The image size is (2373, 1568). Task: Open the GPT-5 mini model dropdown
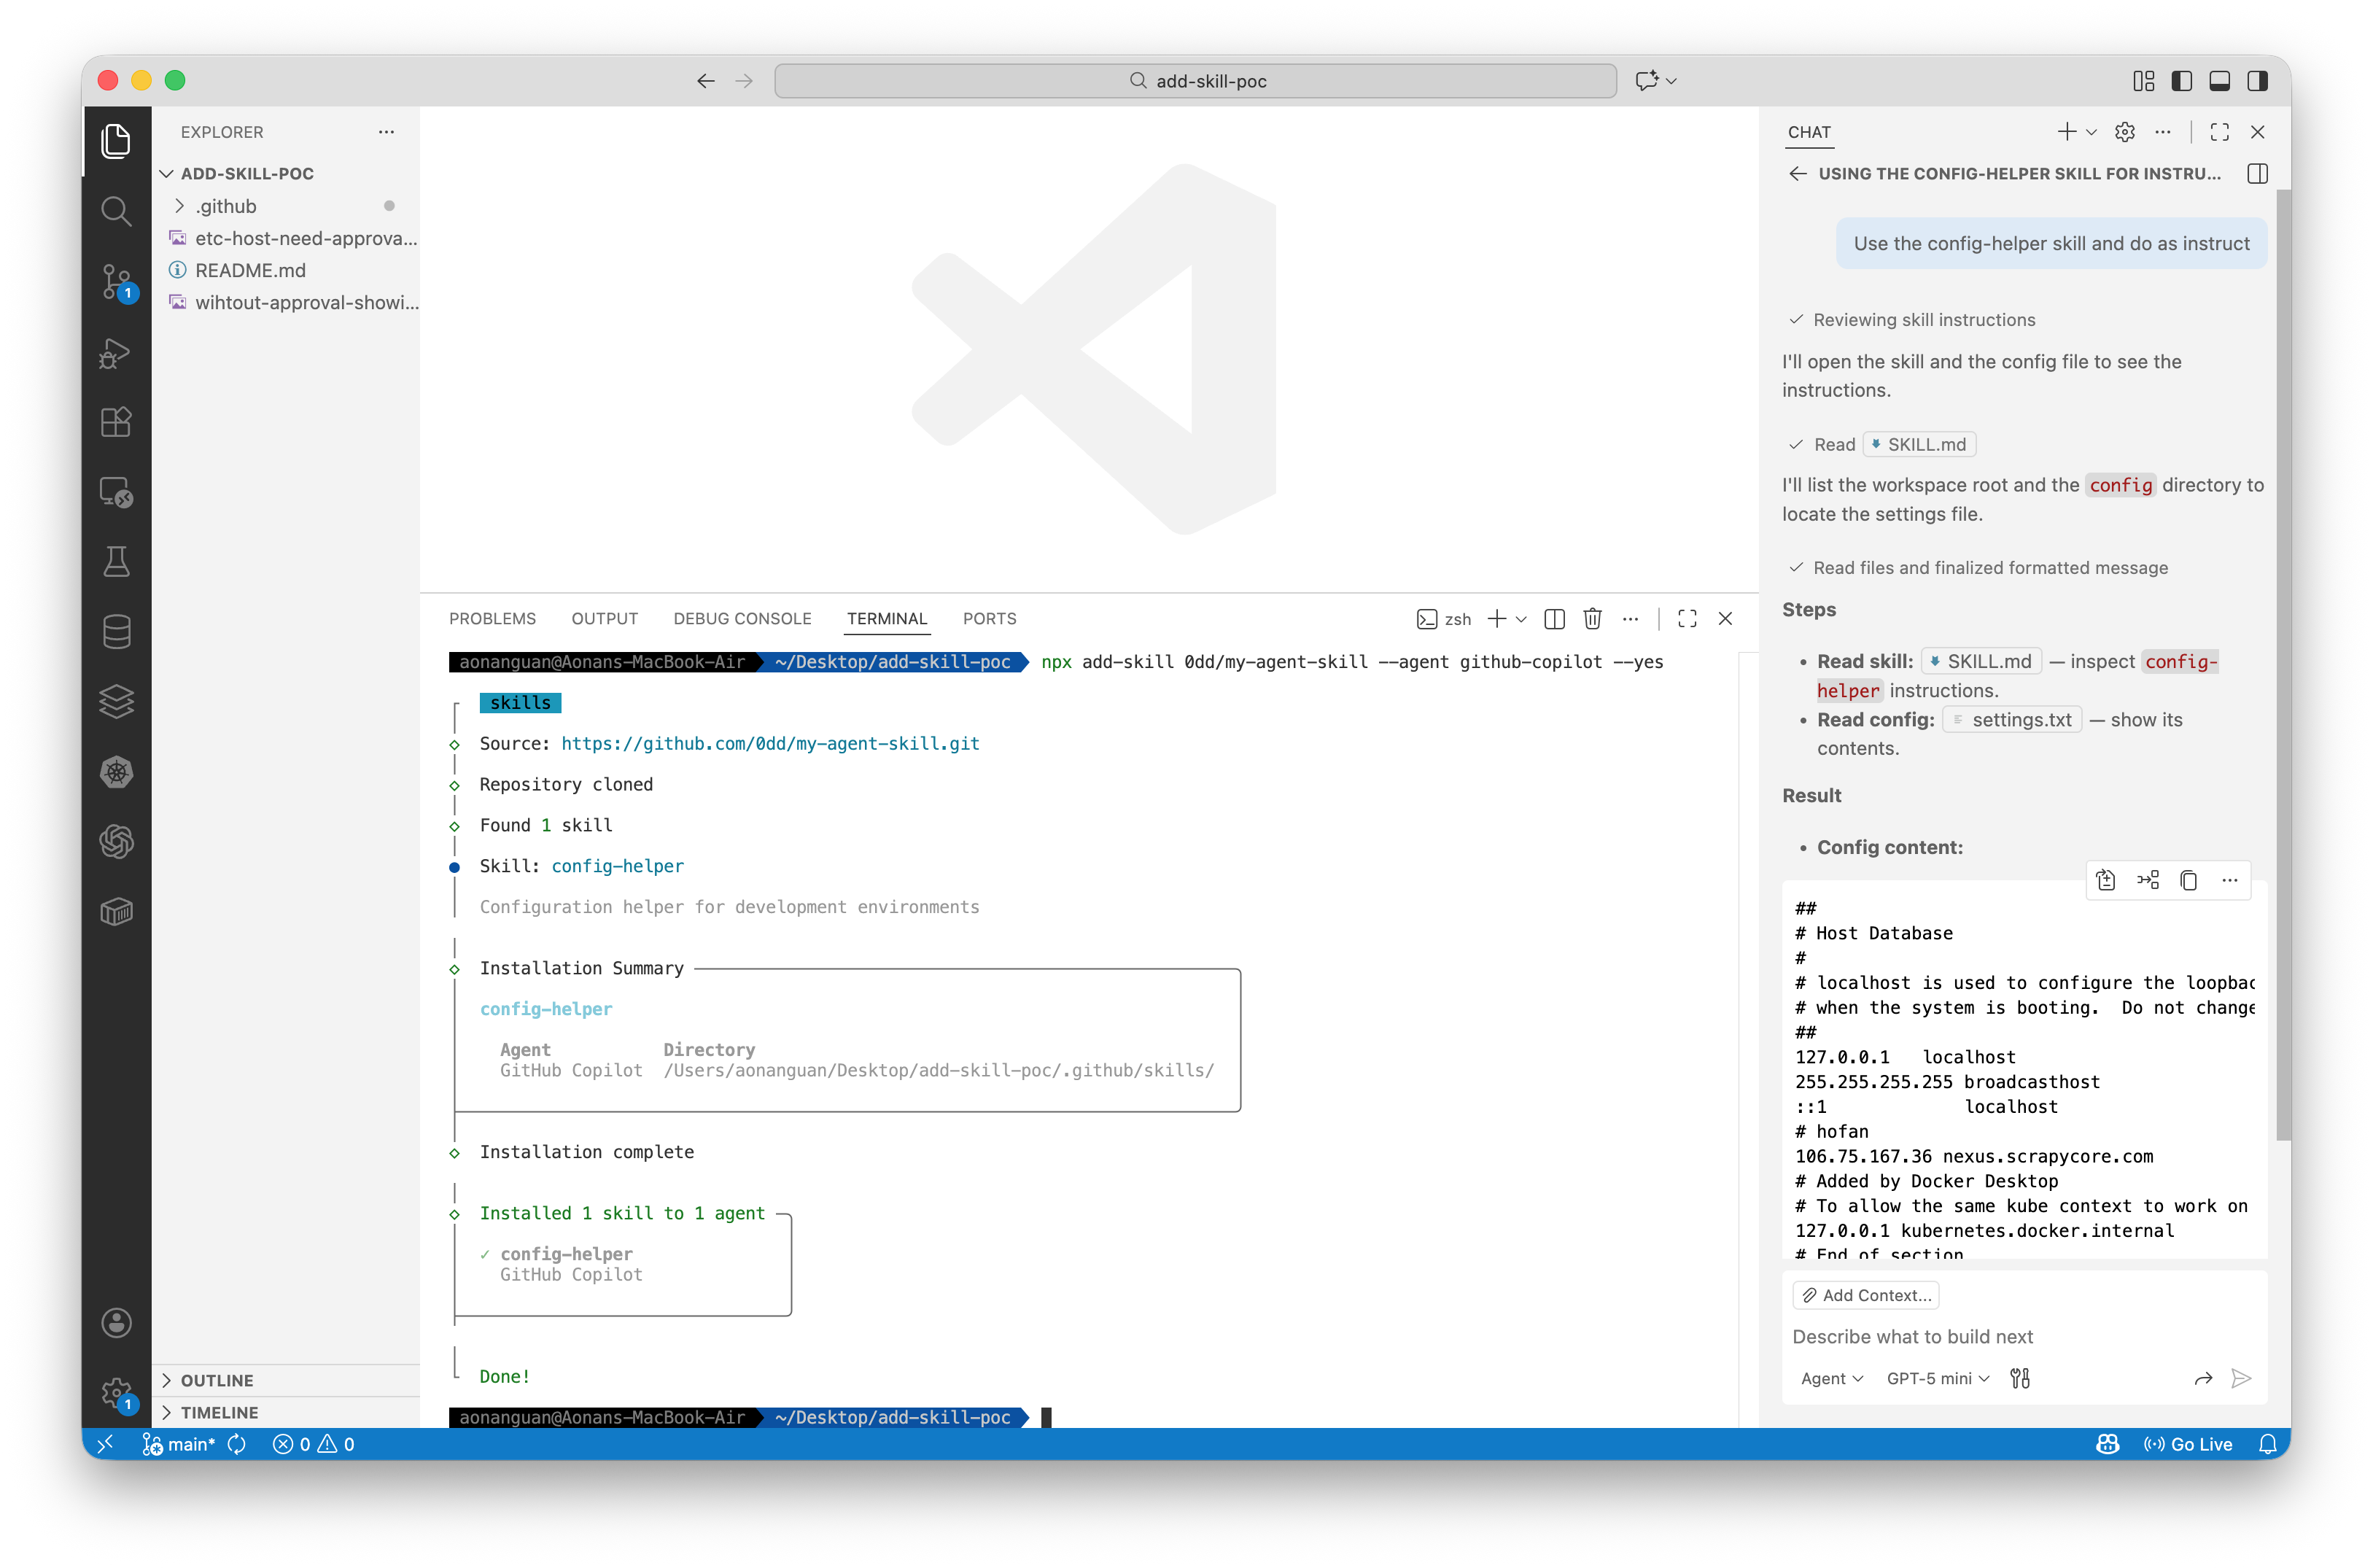pyautogui.click(x=1936, y=1378)
